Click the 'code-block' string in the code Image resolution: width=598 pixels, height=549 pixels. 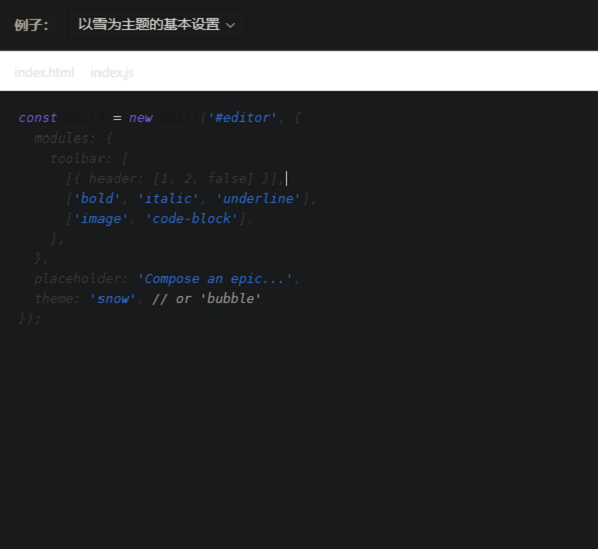(191, 218)
